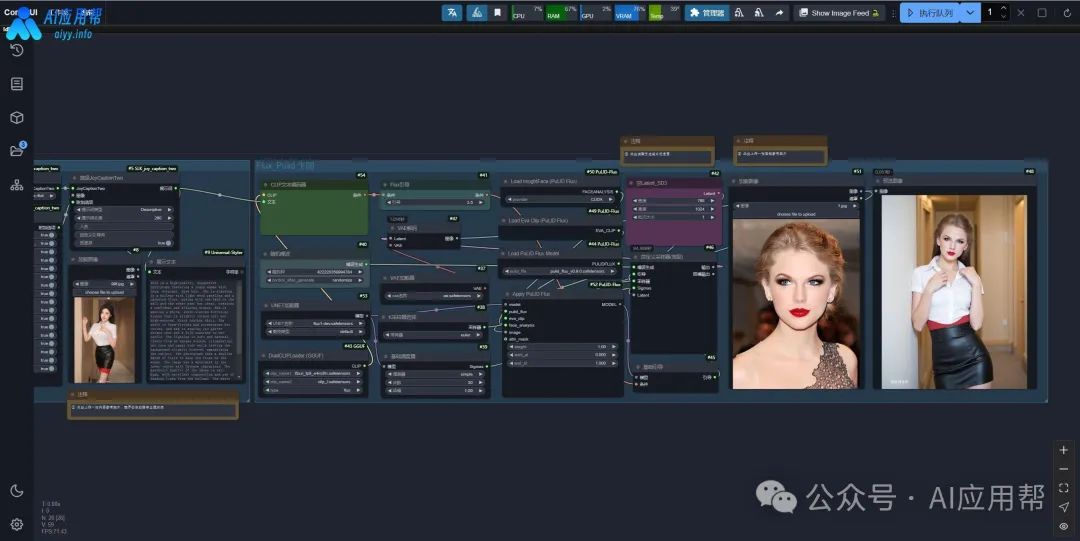Click the #43 GGUF node badge

click(x=354, y=346)
